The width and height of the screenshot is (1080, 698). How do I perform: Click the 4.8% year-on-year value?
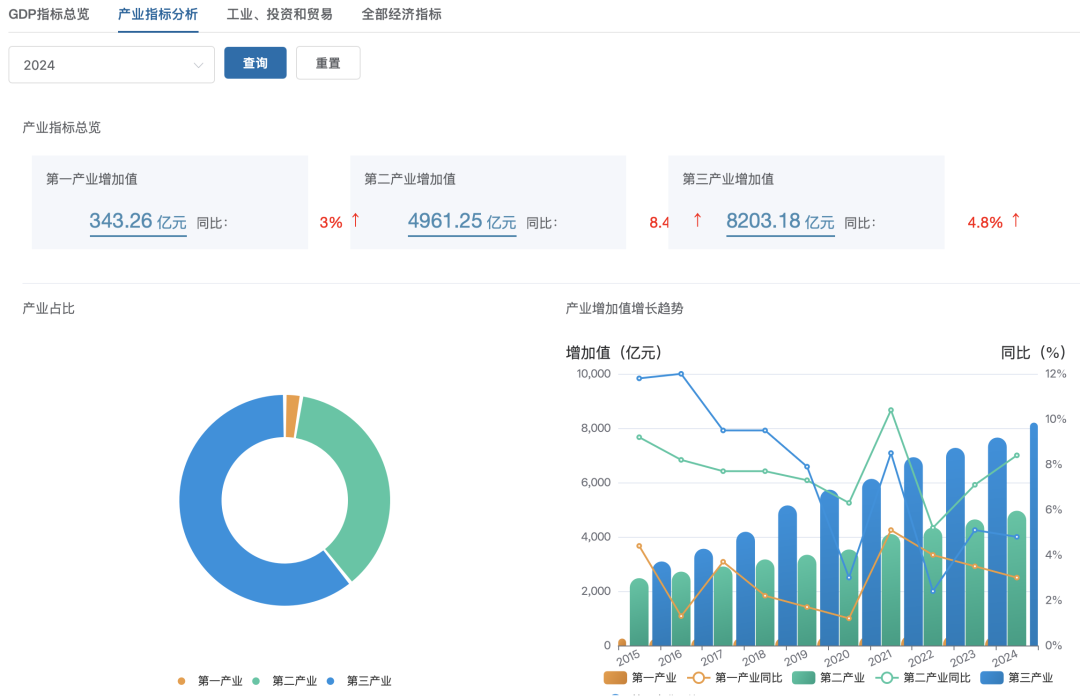(985, 223)
